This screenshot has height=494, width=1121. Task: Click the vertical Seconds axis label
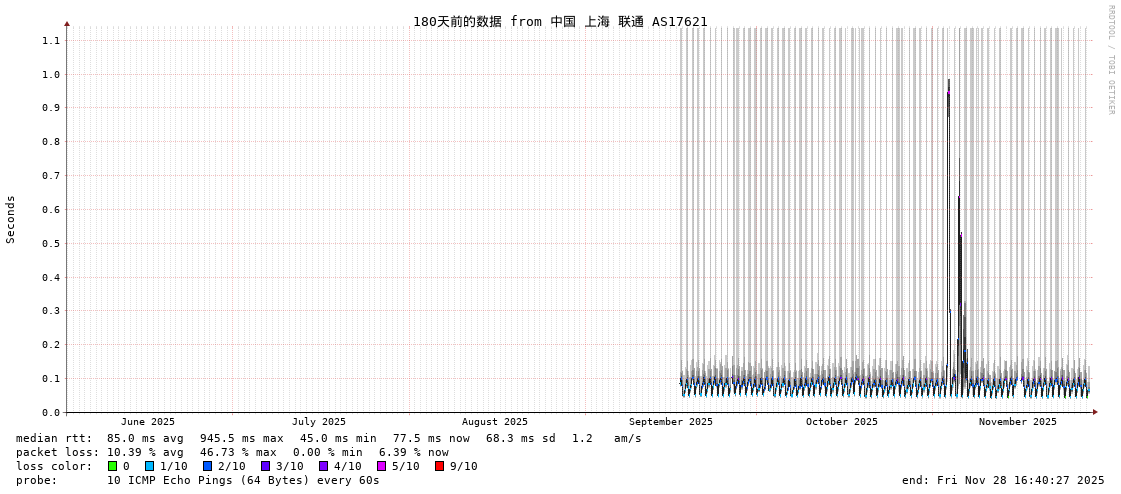11,219
